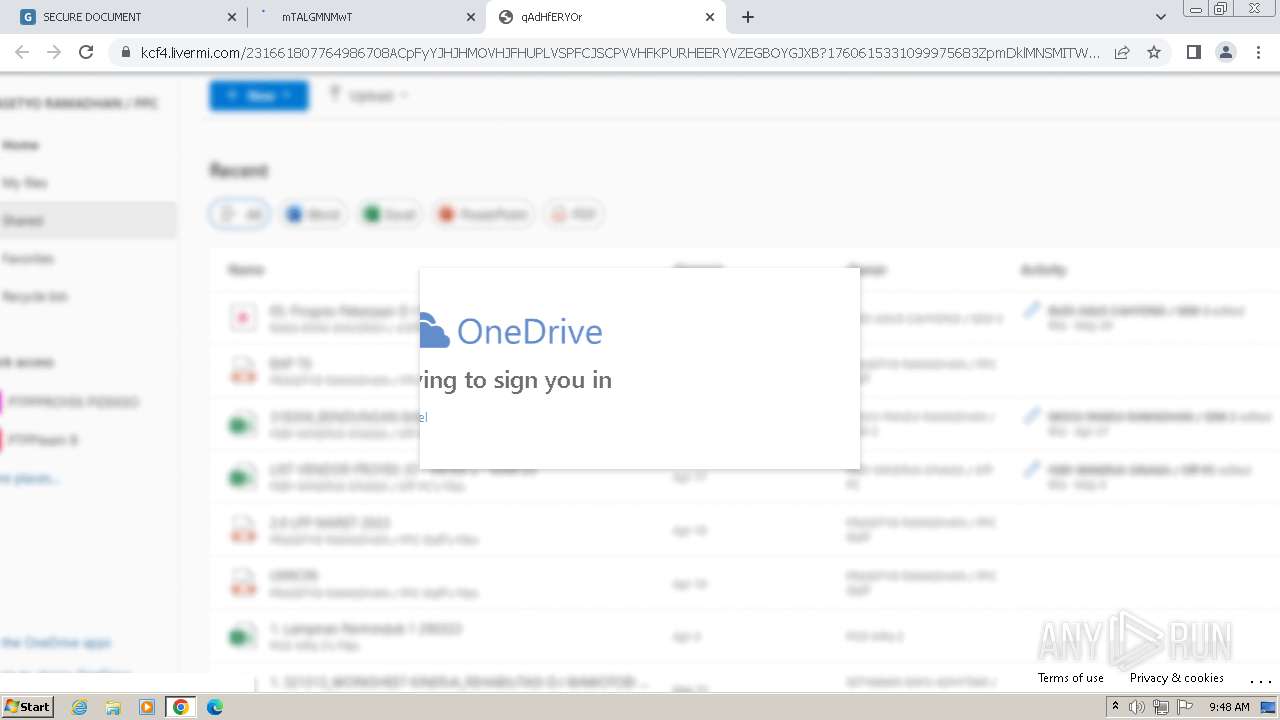Open Windows Media Player from the taskbar

click(147, 707)
